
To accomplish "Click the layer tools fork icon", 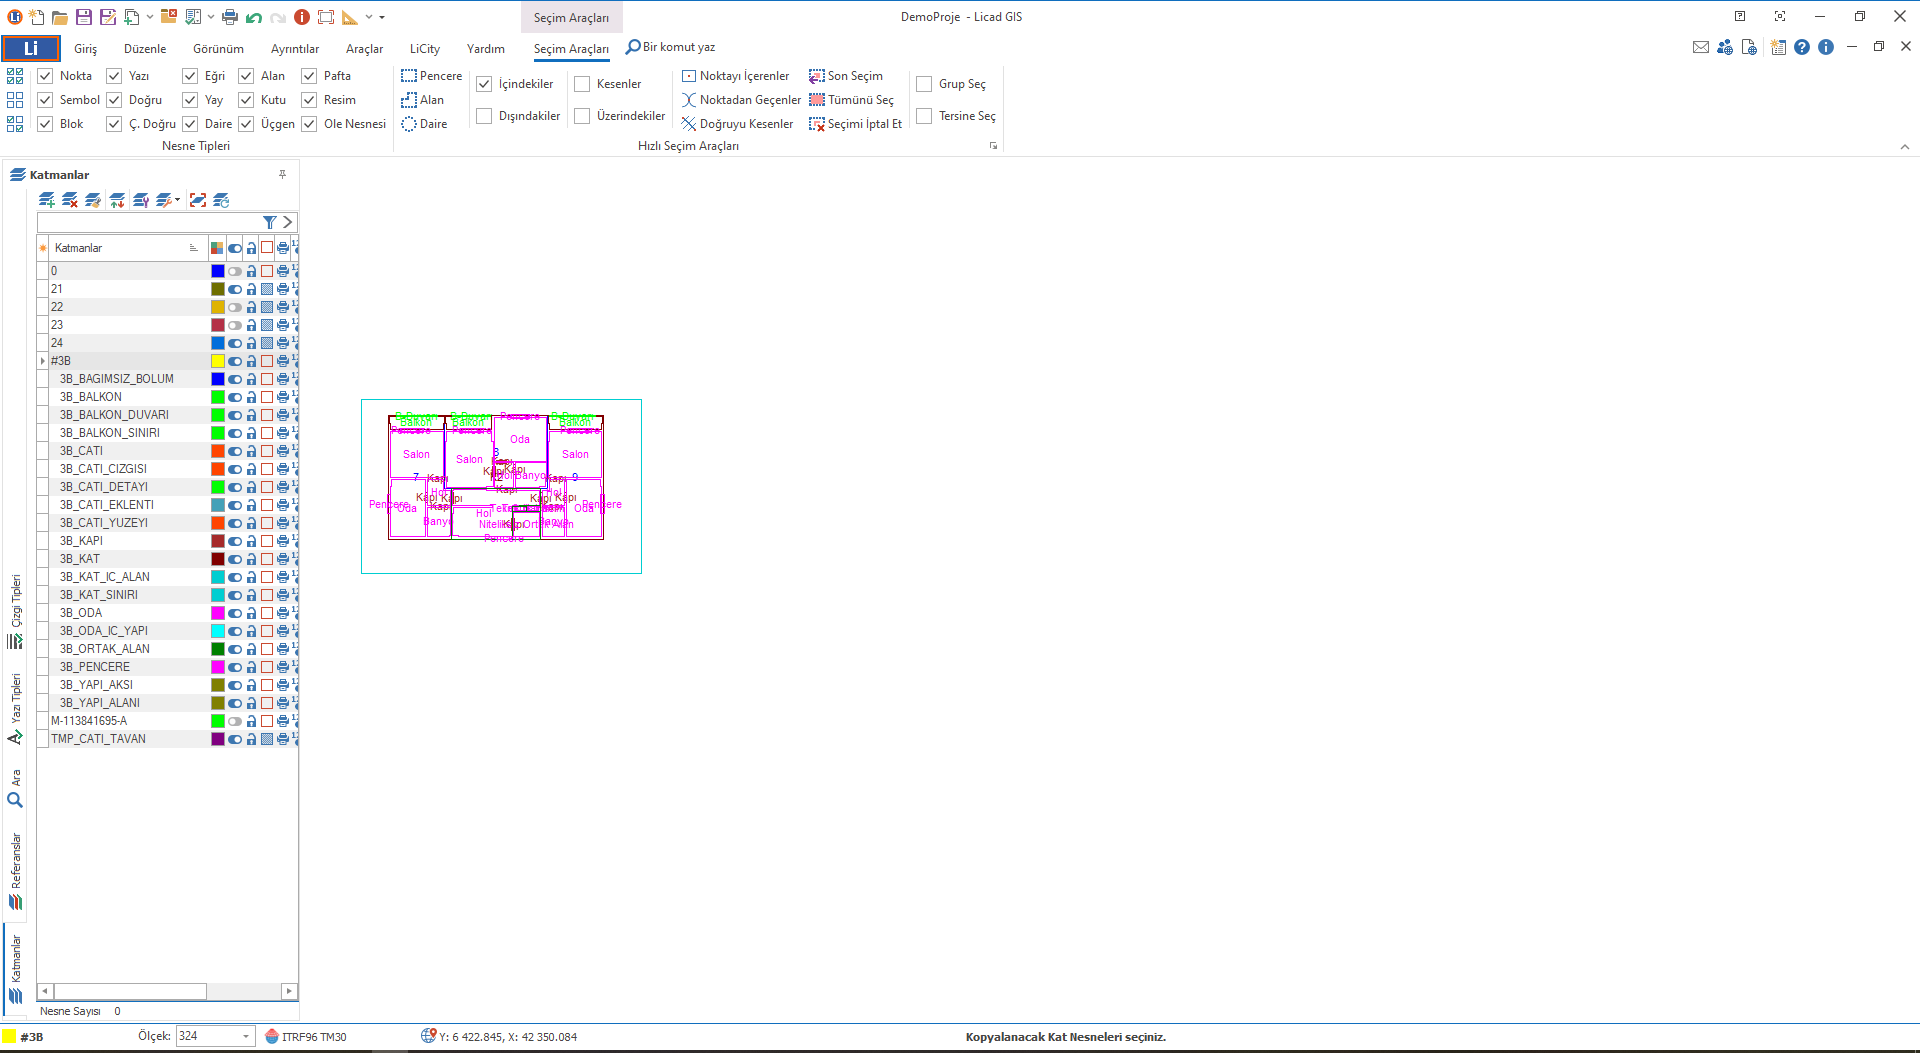I will coord(141,200).
